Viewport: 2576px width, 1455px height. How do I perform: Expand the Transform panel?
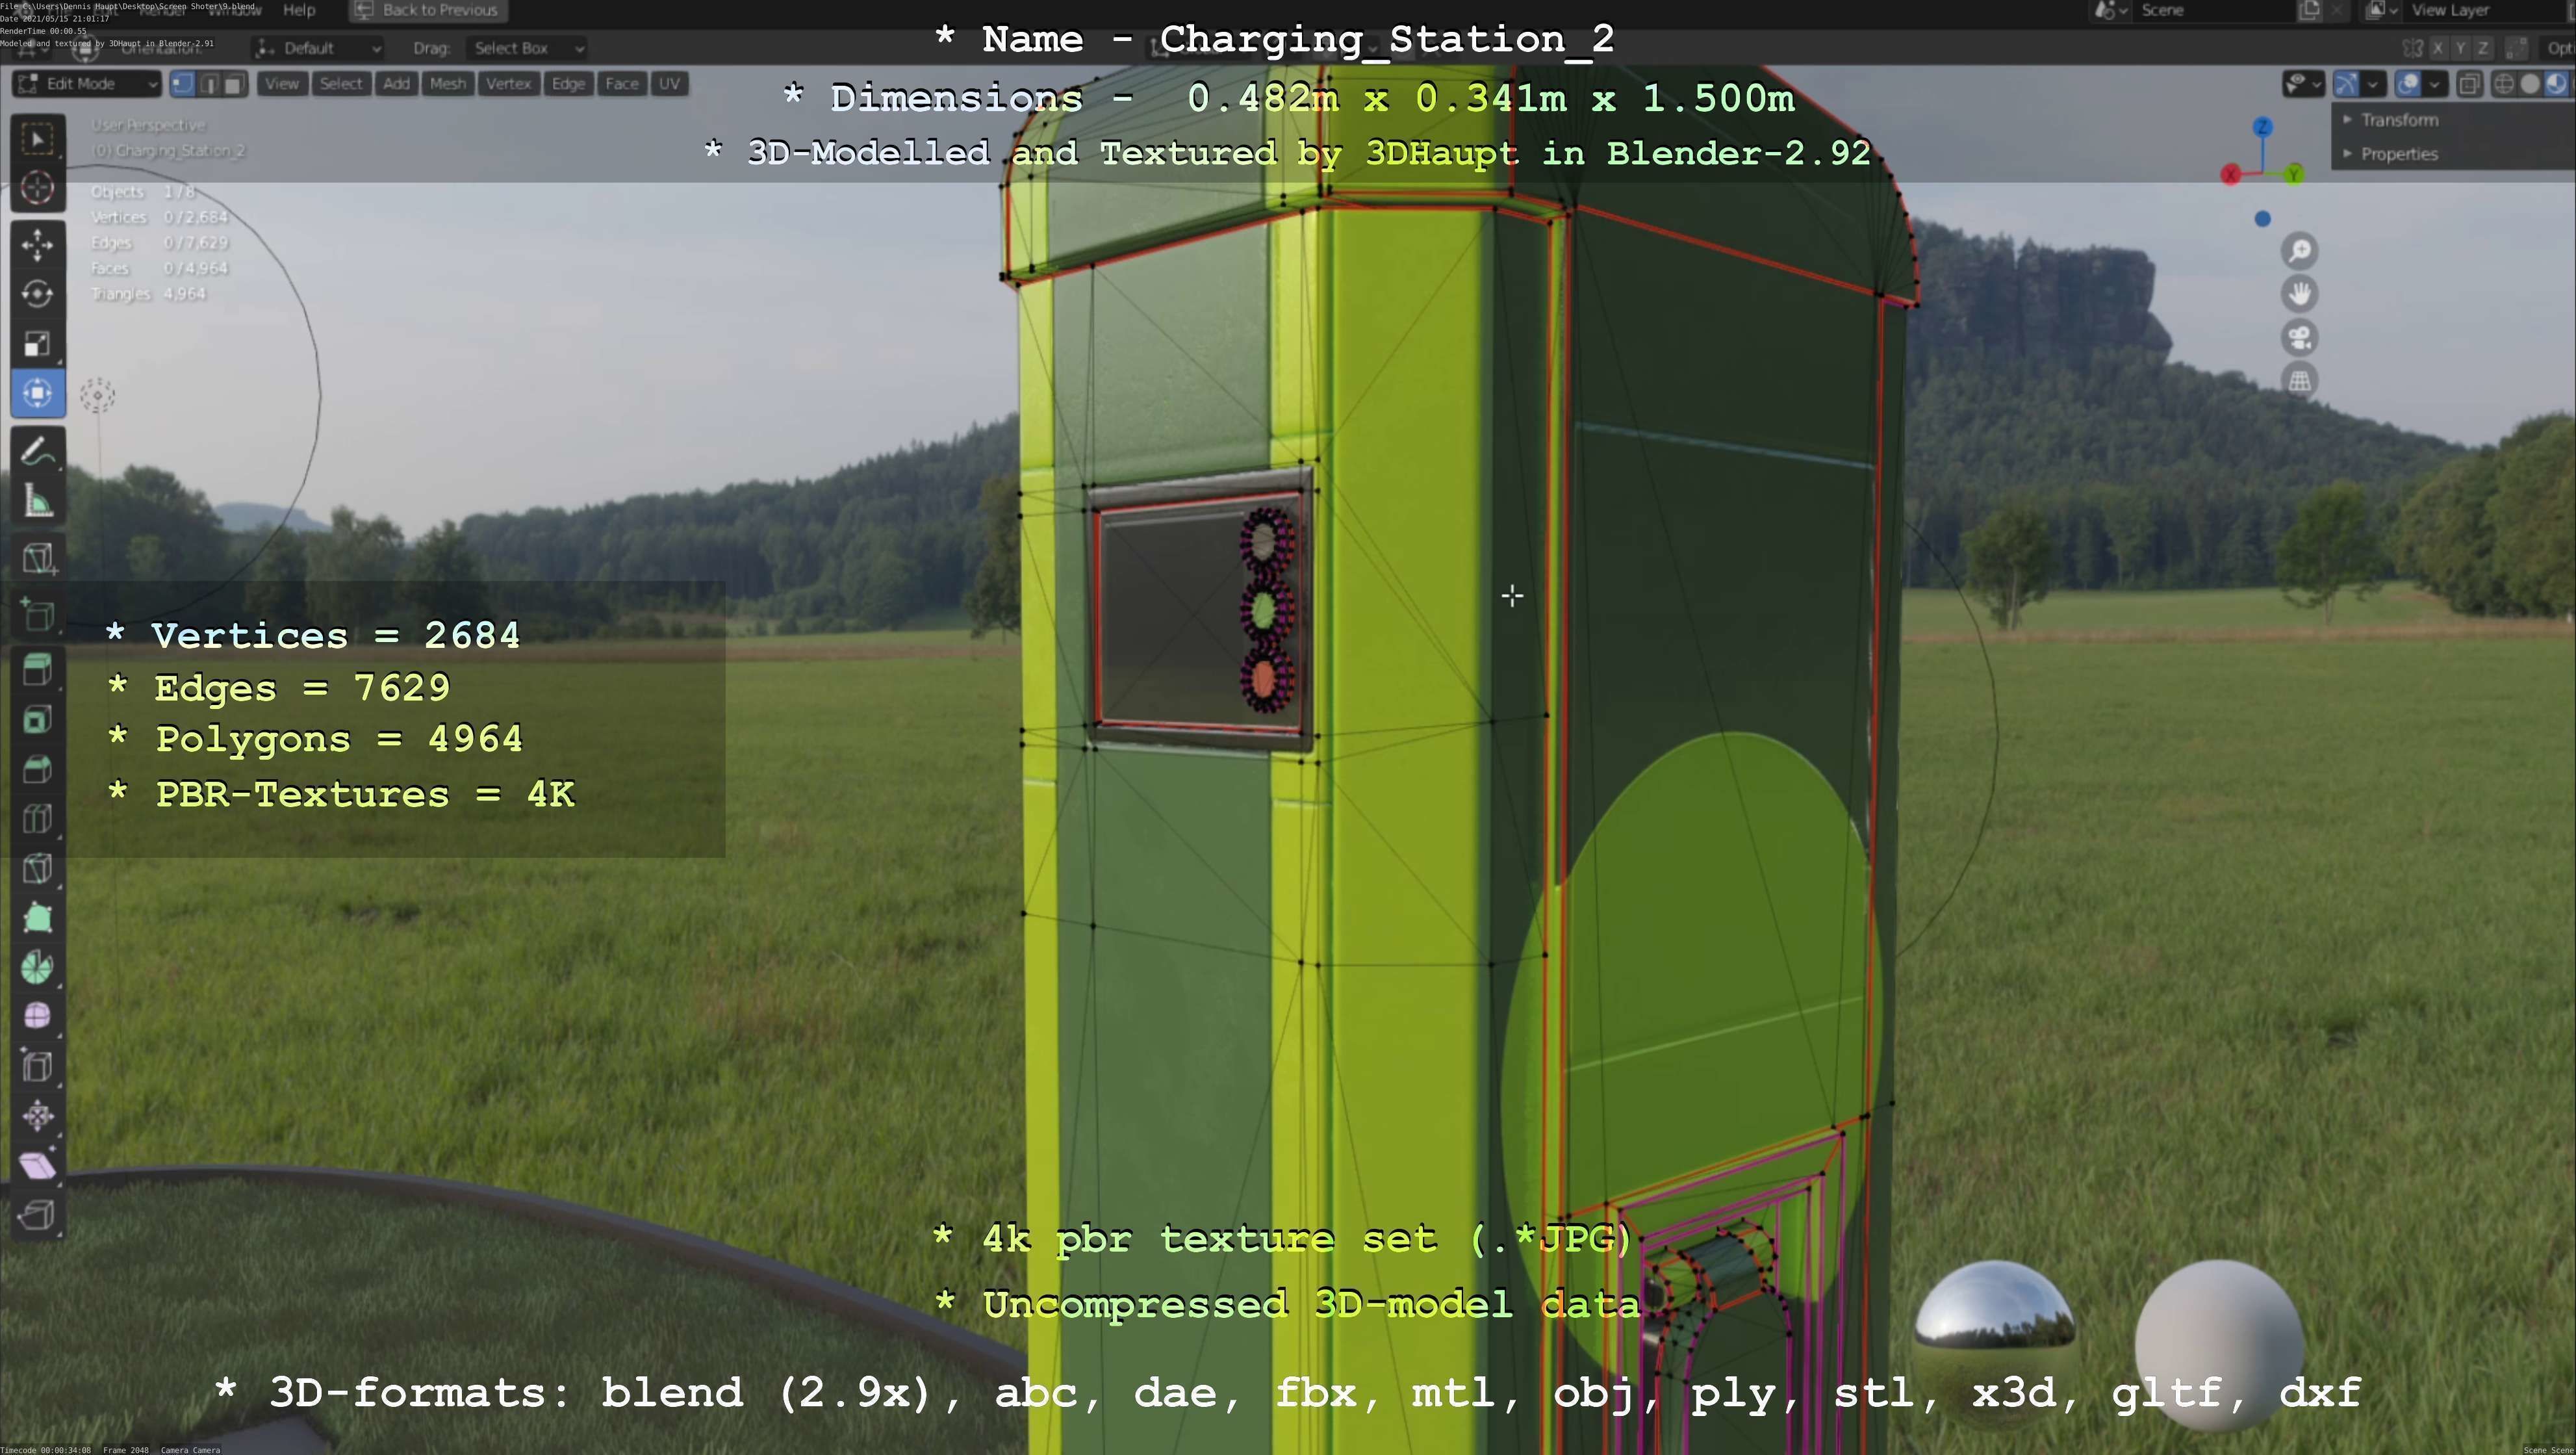(x=2398, y=120)
